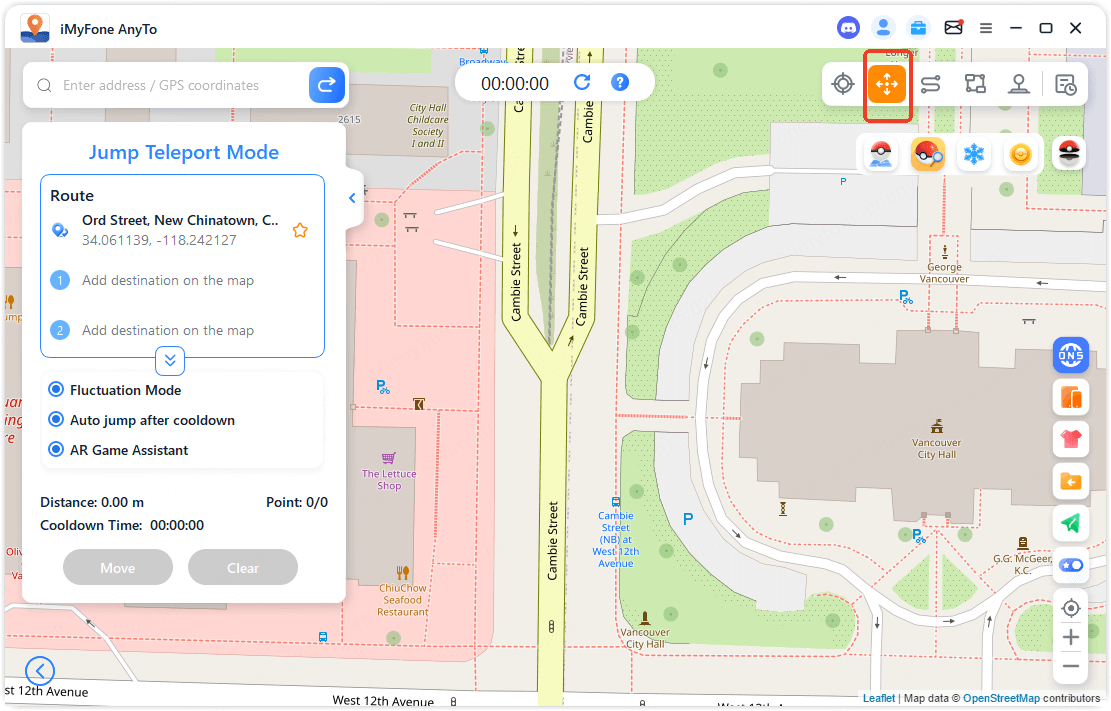Toggle AR Game Assistant option
This screenshot has width=1111, height=711.
(57, 450)
